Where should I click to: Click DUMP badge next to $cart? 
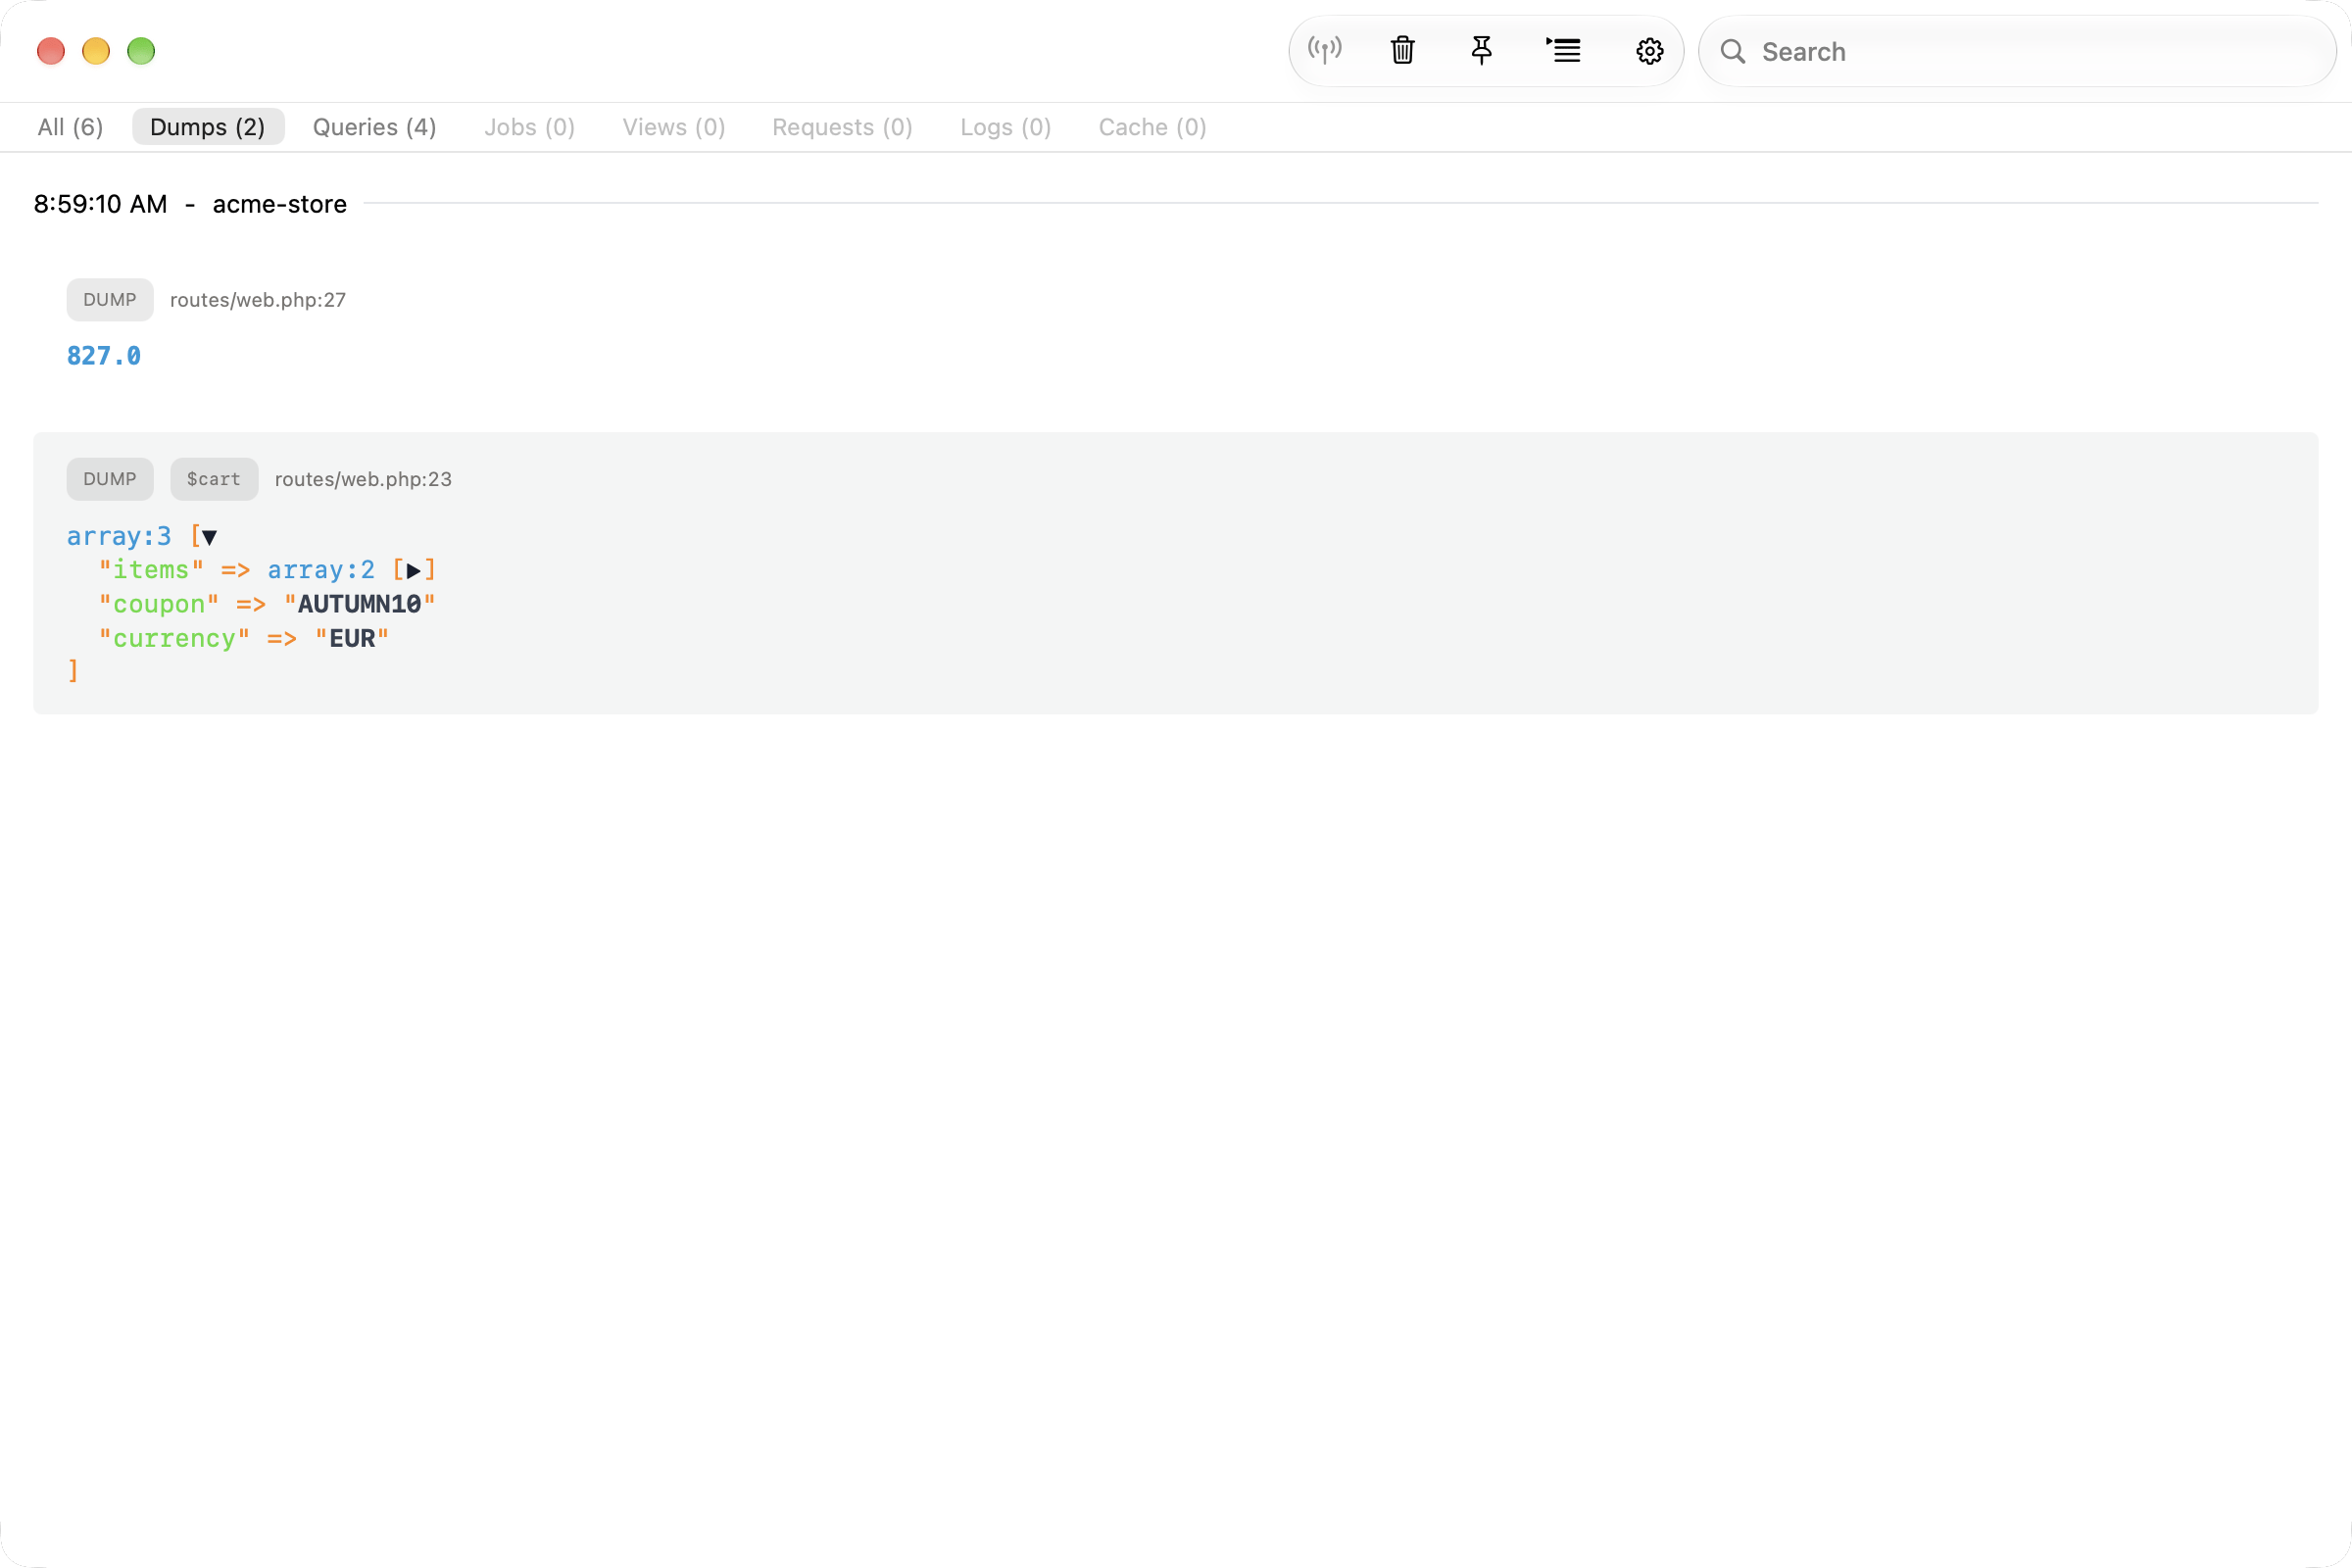pos(110,479)
